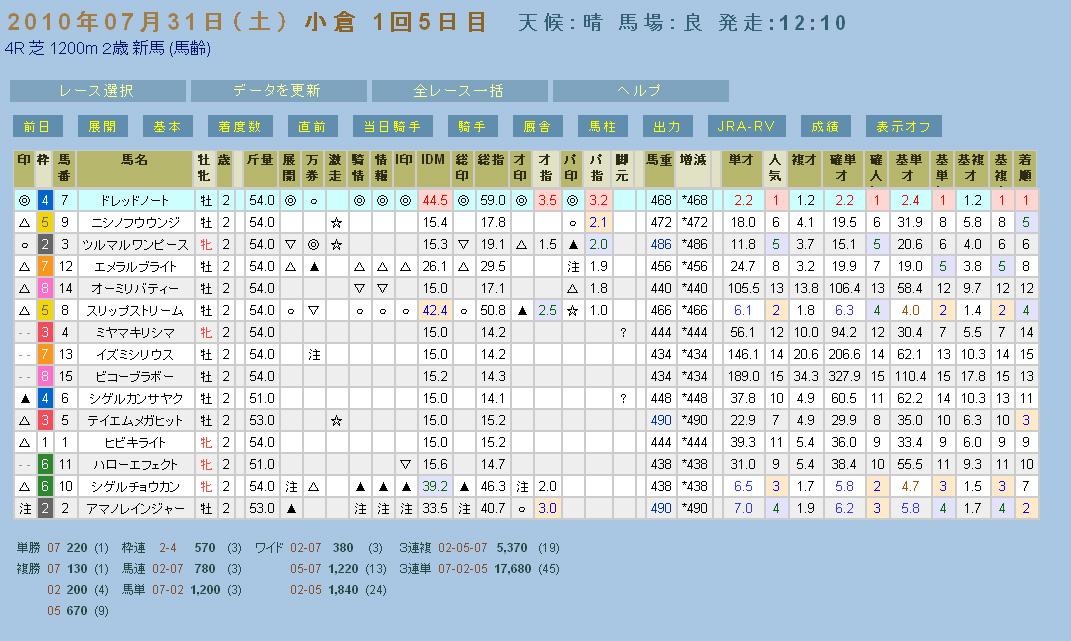Screen dimensions: 1071x641
Task: Click the ワイド 05-07 payout 1,220
Action: coord(343,569)
